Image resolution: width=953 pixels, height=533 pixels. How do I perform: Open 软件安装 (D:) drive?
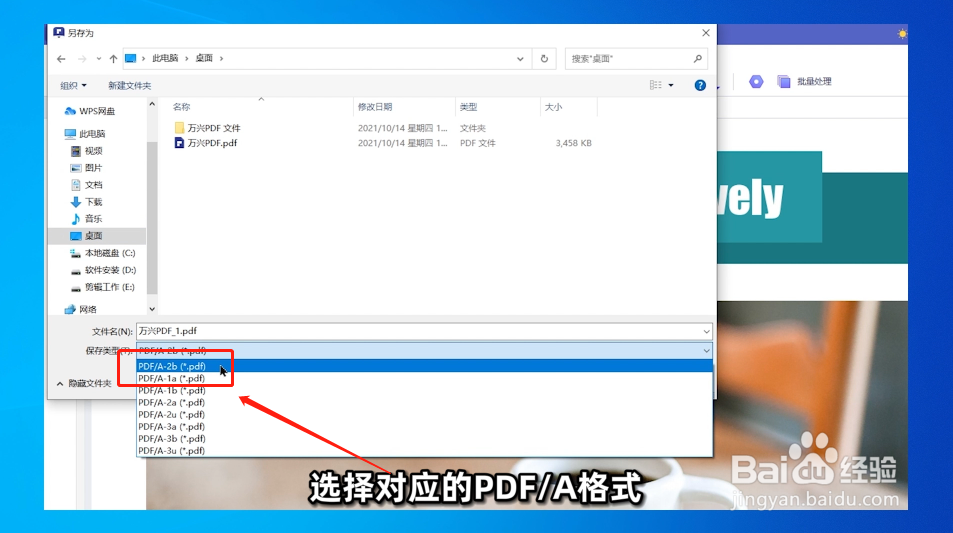pyautogui.click(x=103, y=270)
